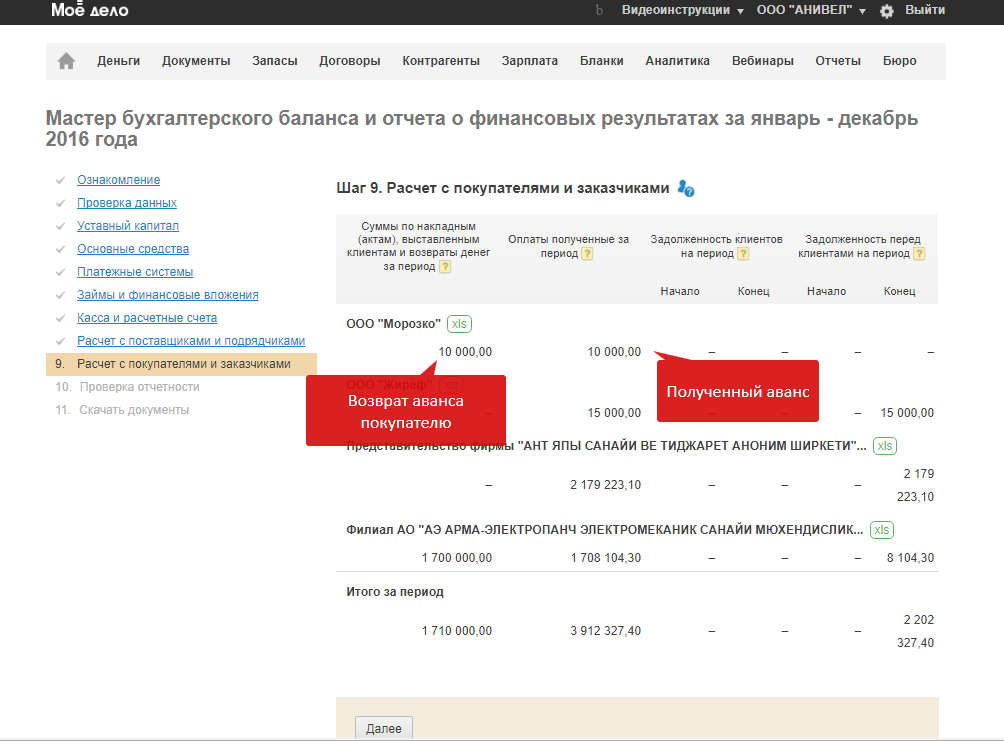Go to the home page icon
Screen dimensions: 1004x741
66,61
